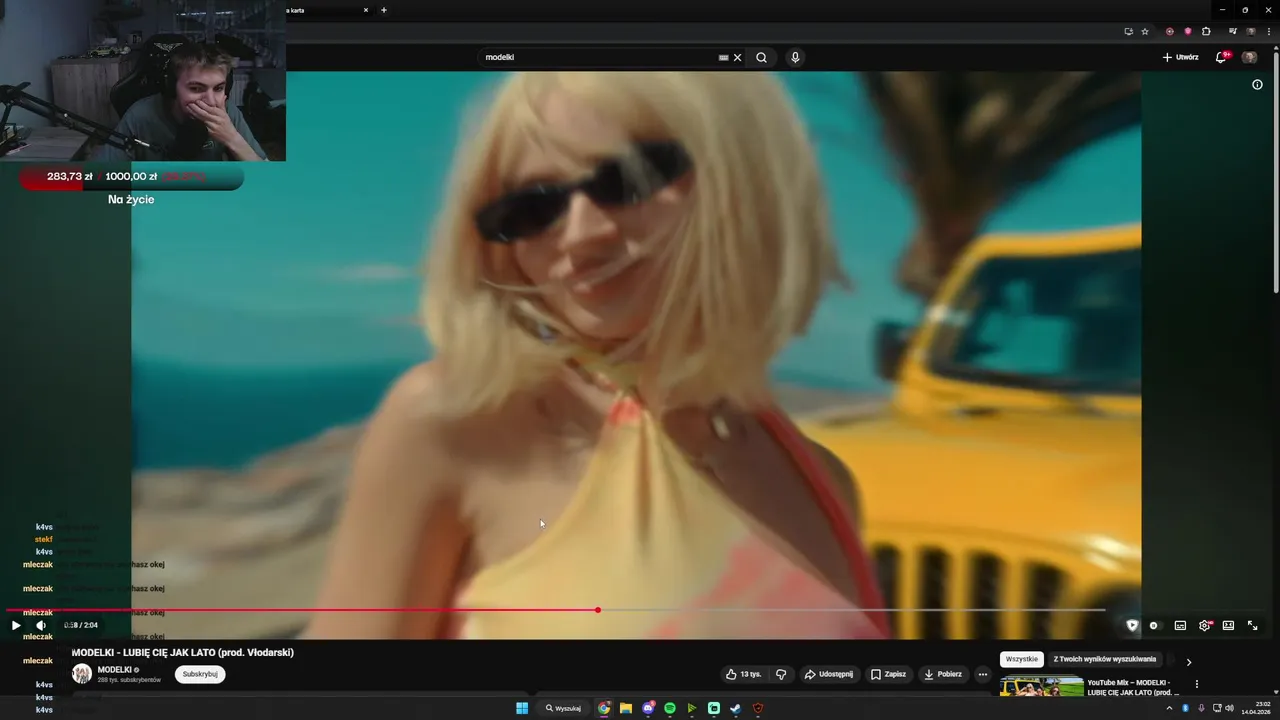
Task: Open the YouTube Mix MODELKI thumbnail
Action: [x=1041, y=687]
